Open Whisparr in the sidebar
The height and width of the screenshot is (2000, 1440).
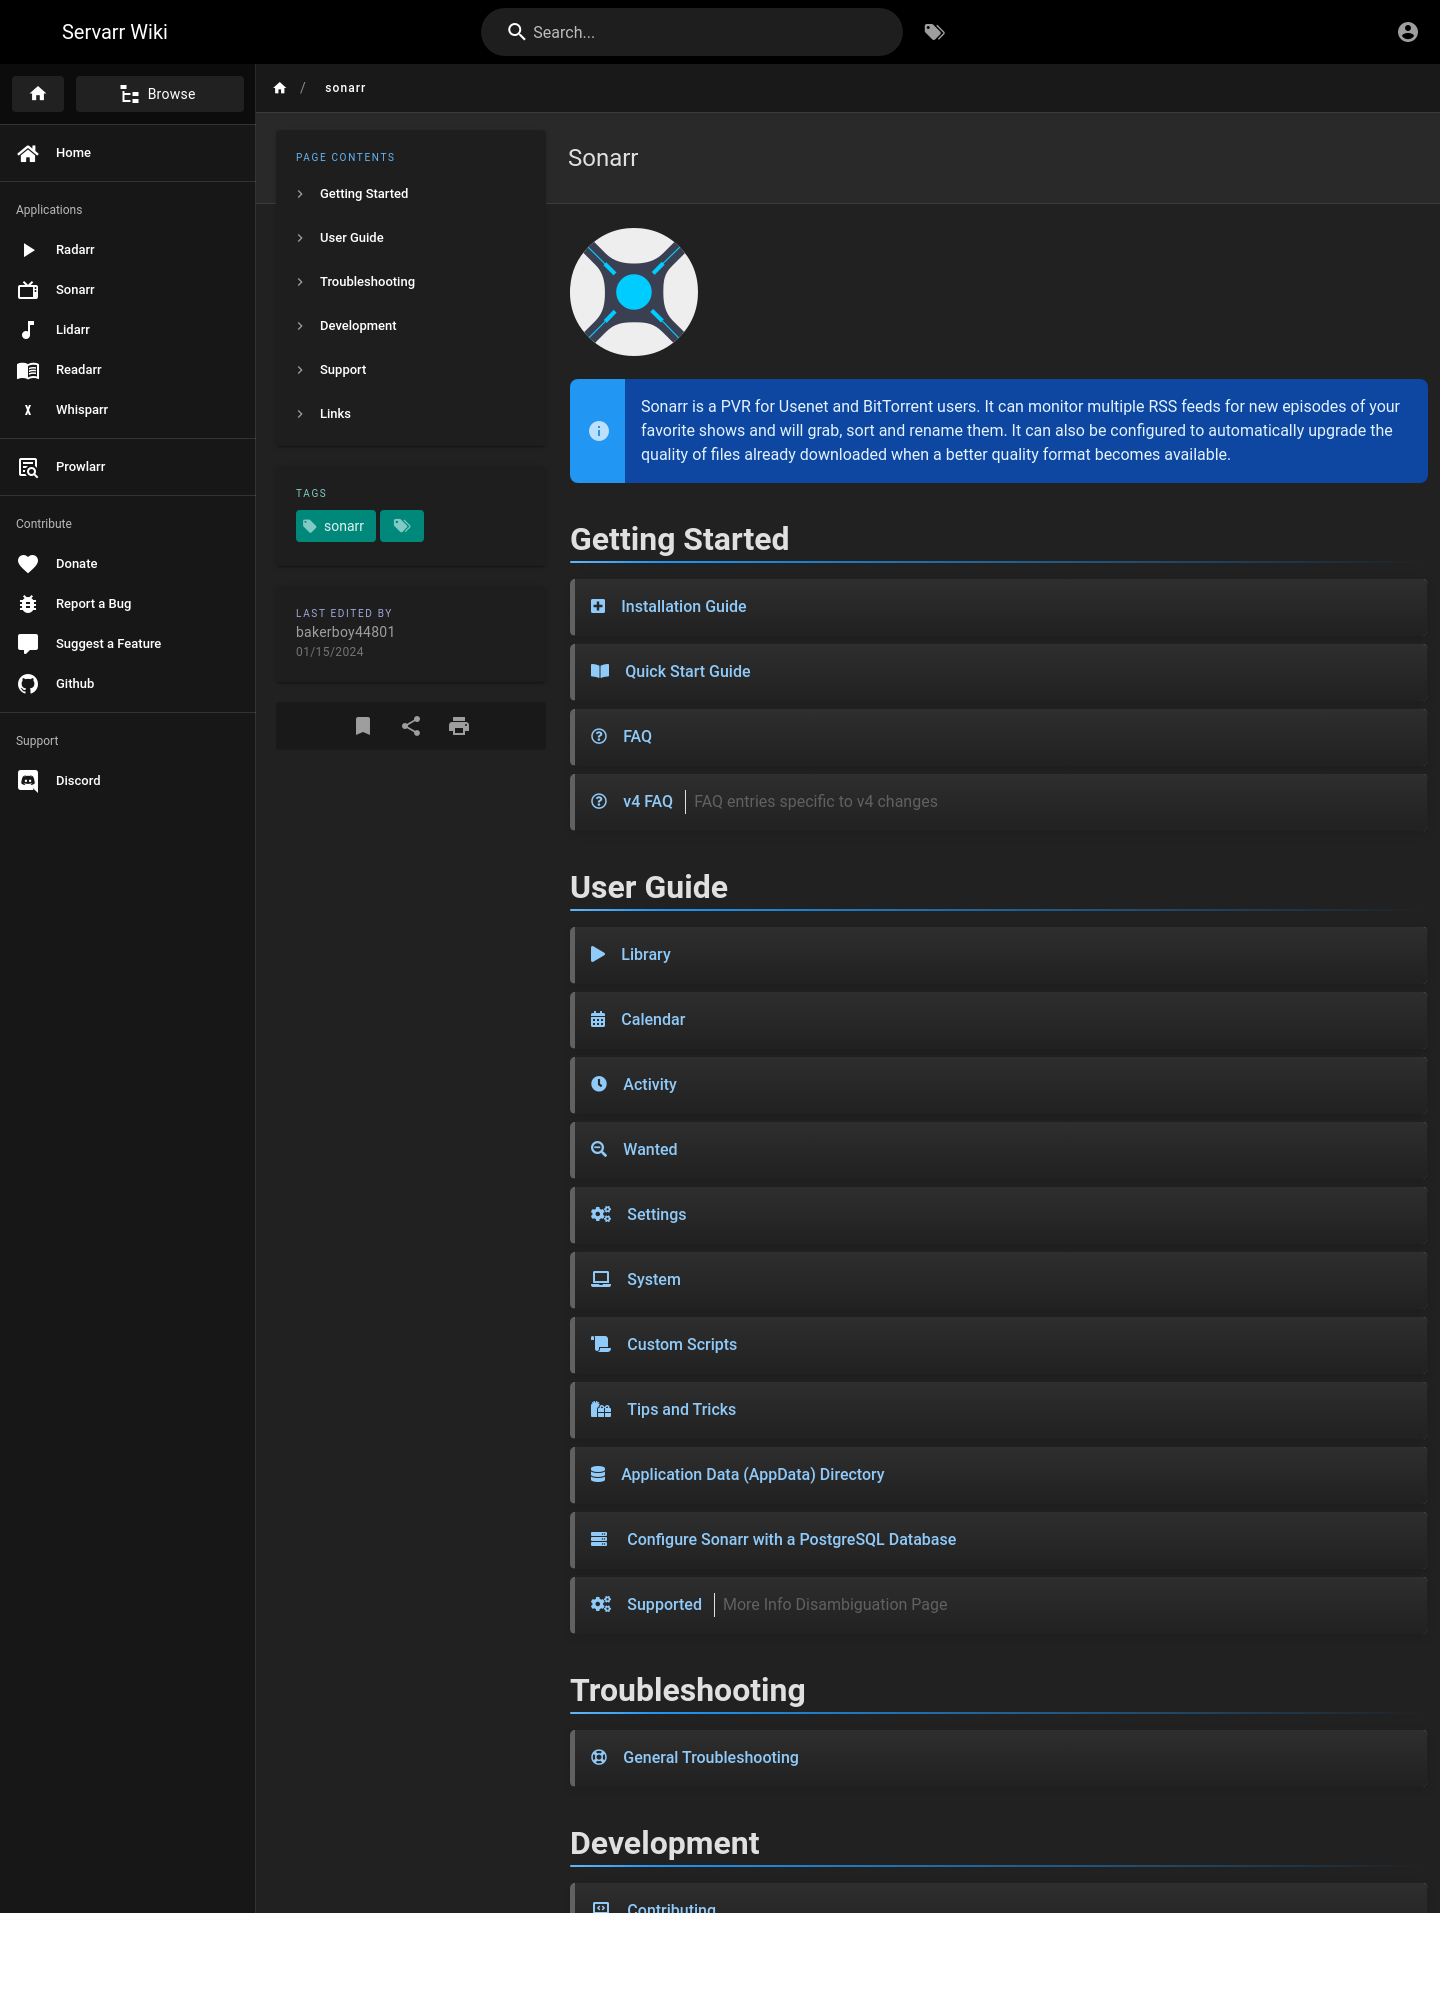click(127, 410)
